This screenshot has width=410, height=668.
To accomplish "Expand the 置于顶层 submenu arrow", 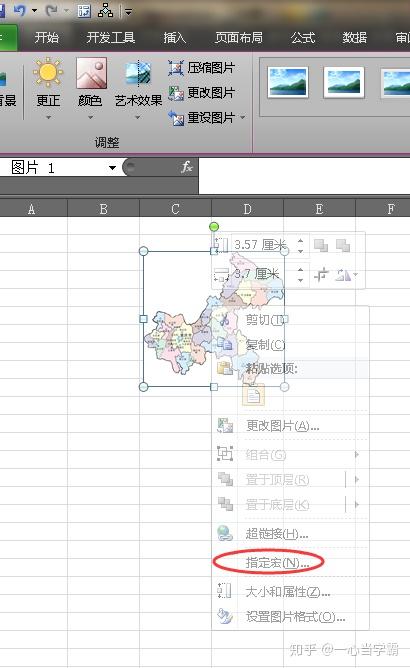I will [x=357, y=480].
